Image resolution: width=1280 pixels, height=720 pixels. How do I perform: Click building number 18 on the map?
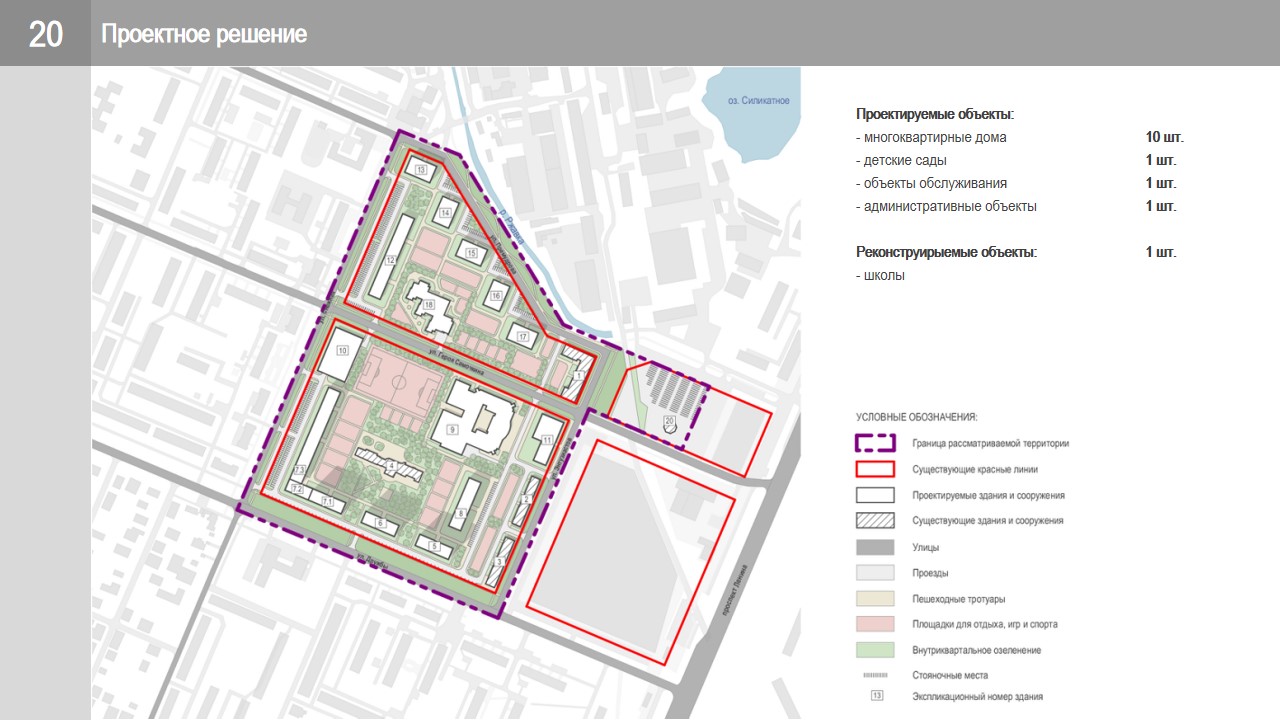(x=429, y=305)
